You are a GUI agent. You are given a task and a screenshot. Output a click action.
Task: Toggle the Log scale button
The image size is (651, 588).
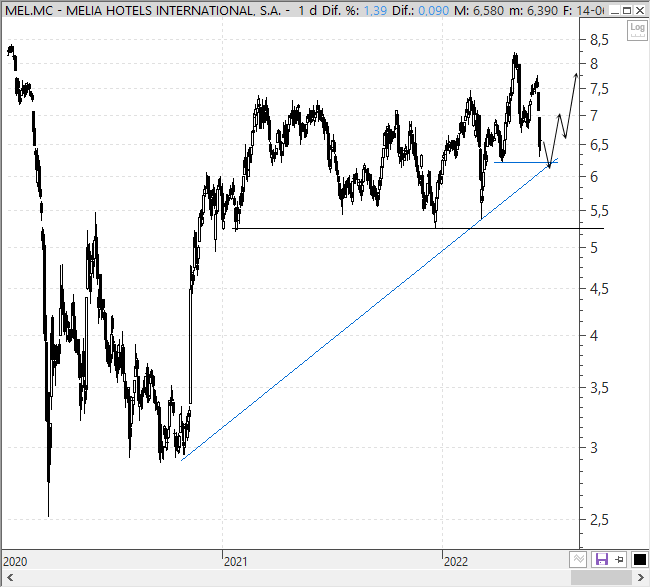click(x=637, y=30)
